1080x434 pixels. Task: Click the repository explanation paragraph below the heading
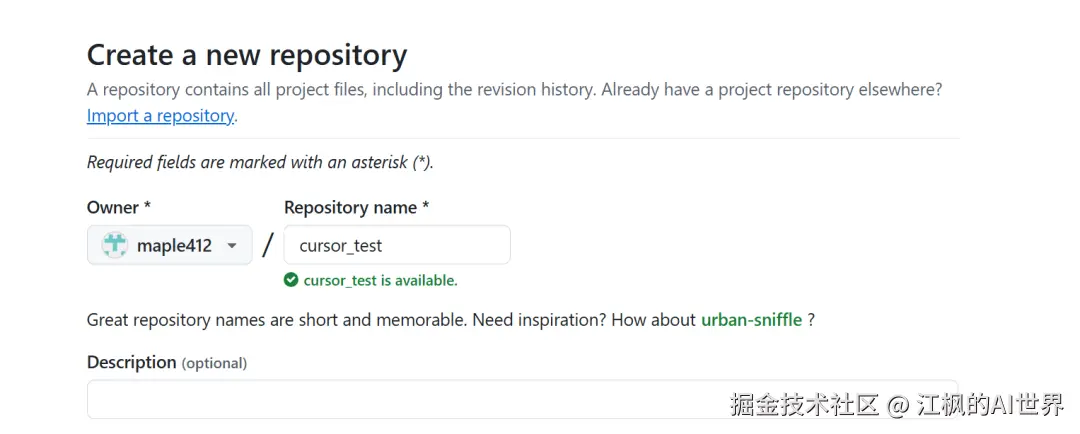(514, 90)
